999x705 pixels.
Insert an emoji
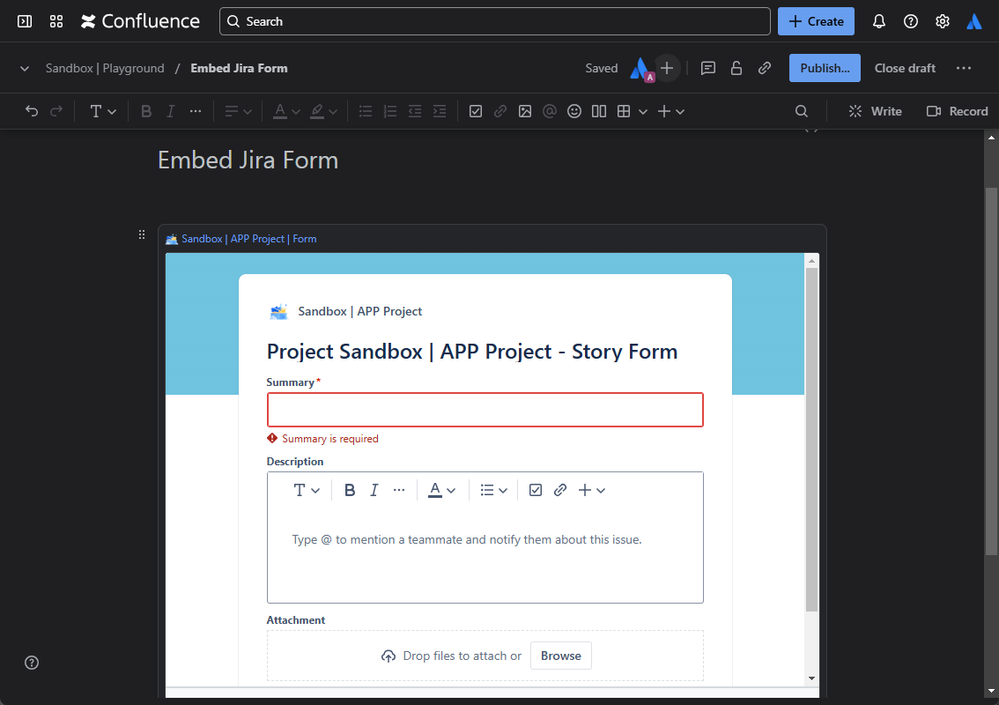[x=574, y=111]
